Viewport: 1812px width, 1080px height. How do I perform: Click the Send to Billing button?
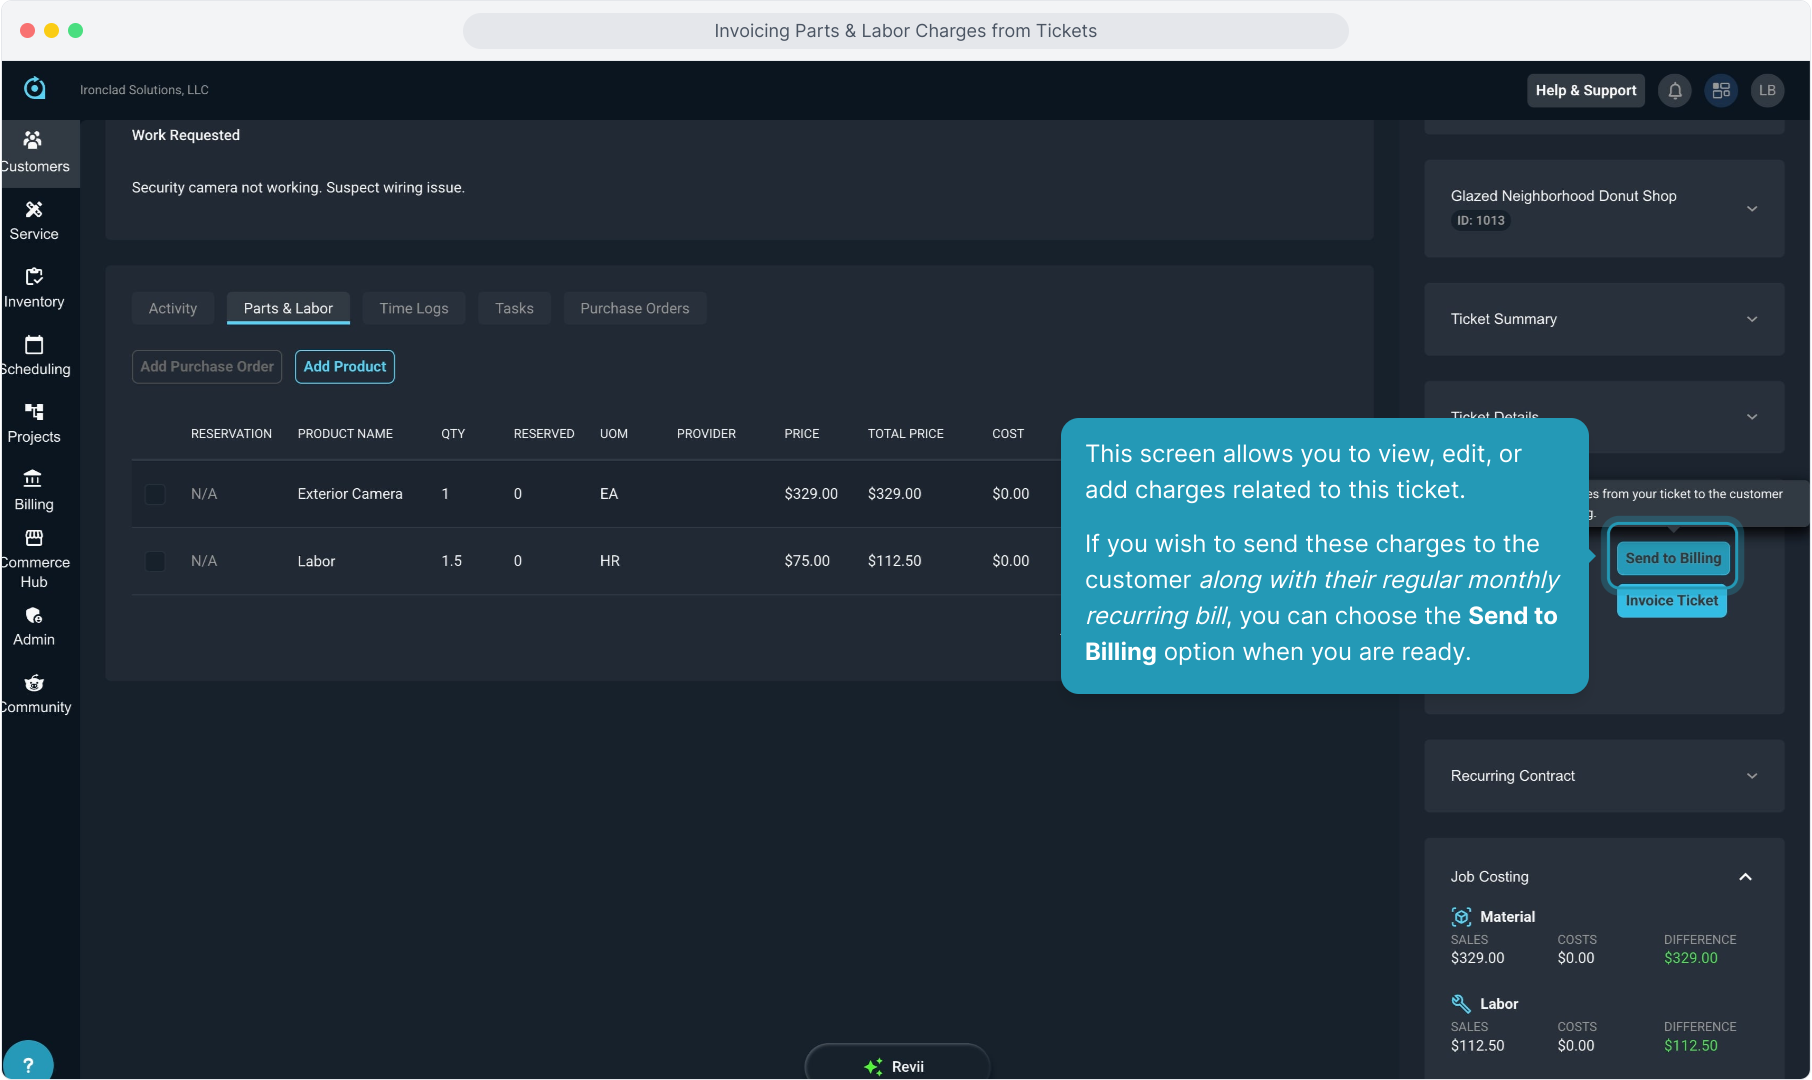[1672, 558]
